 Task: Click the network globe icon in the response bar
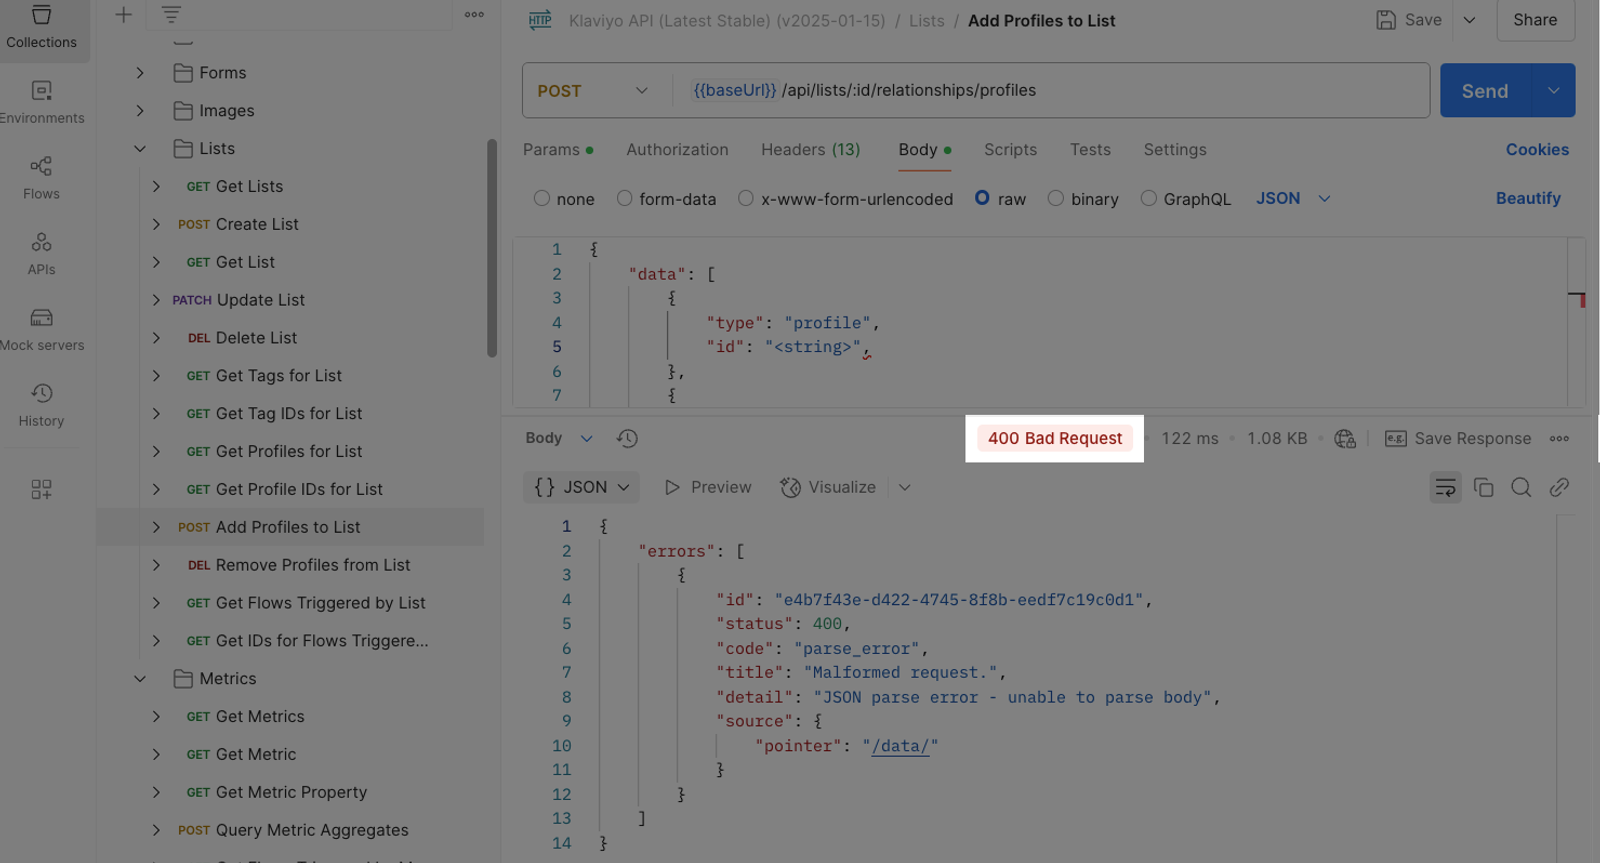click(1345, 438)
